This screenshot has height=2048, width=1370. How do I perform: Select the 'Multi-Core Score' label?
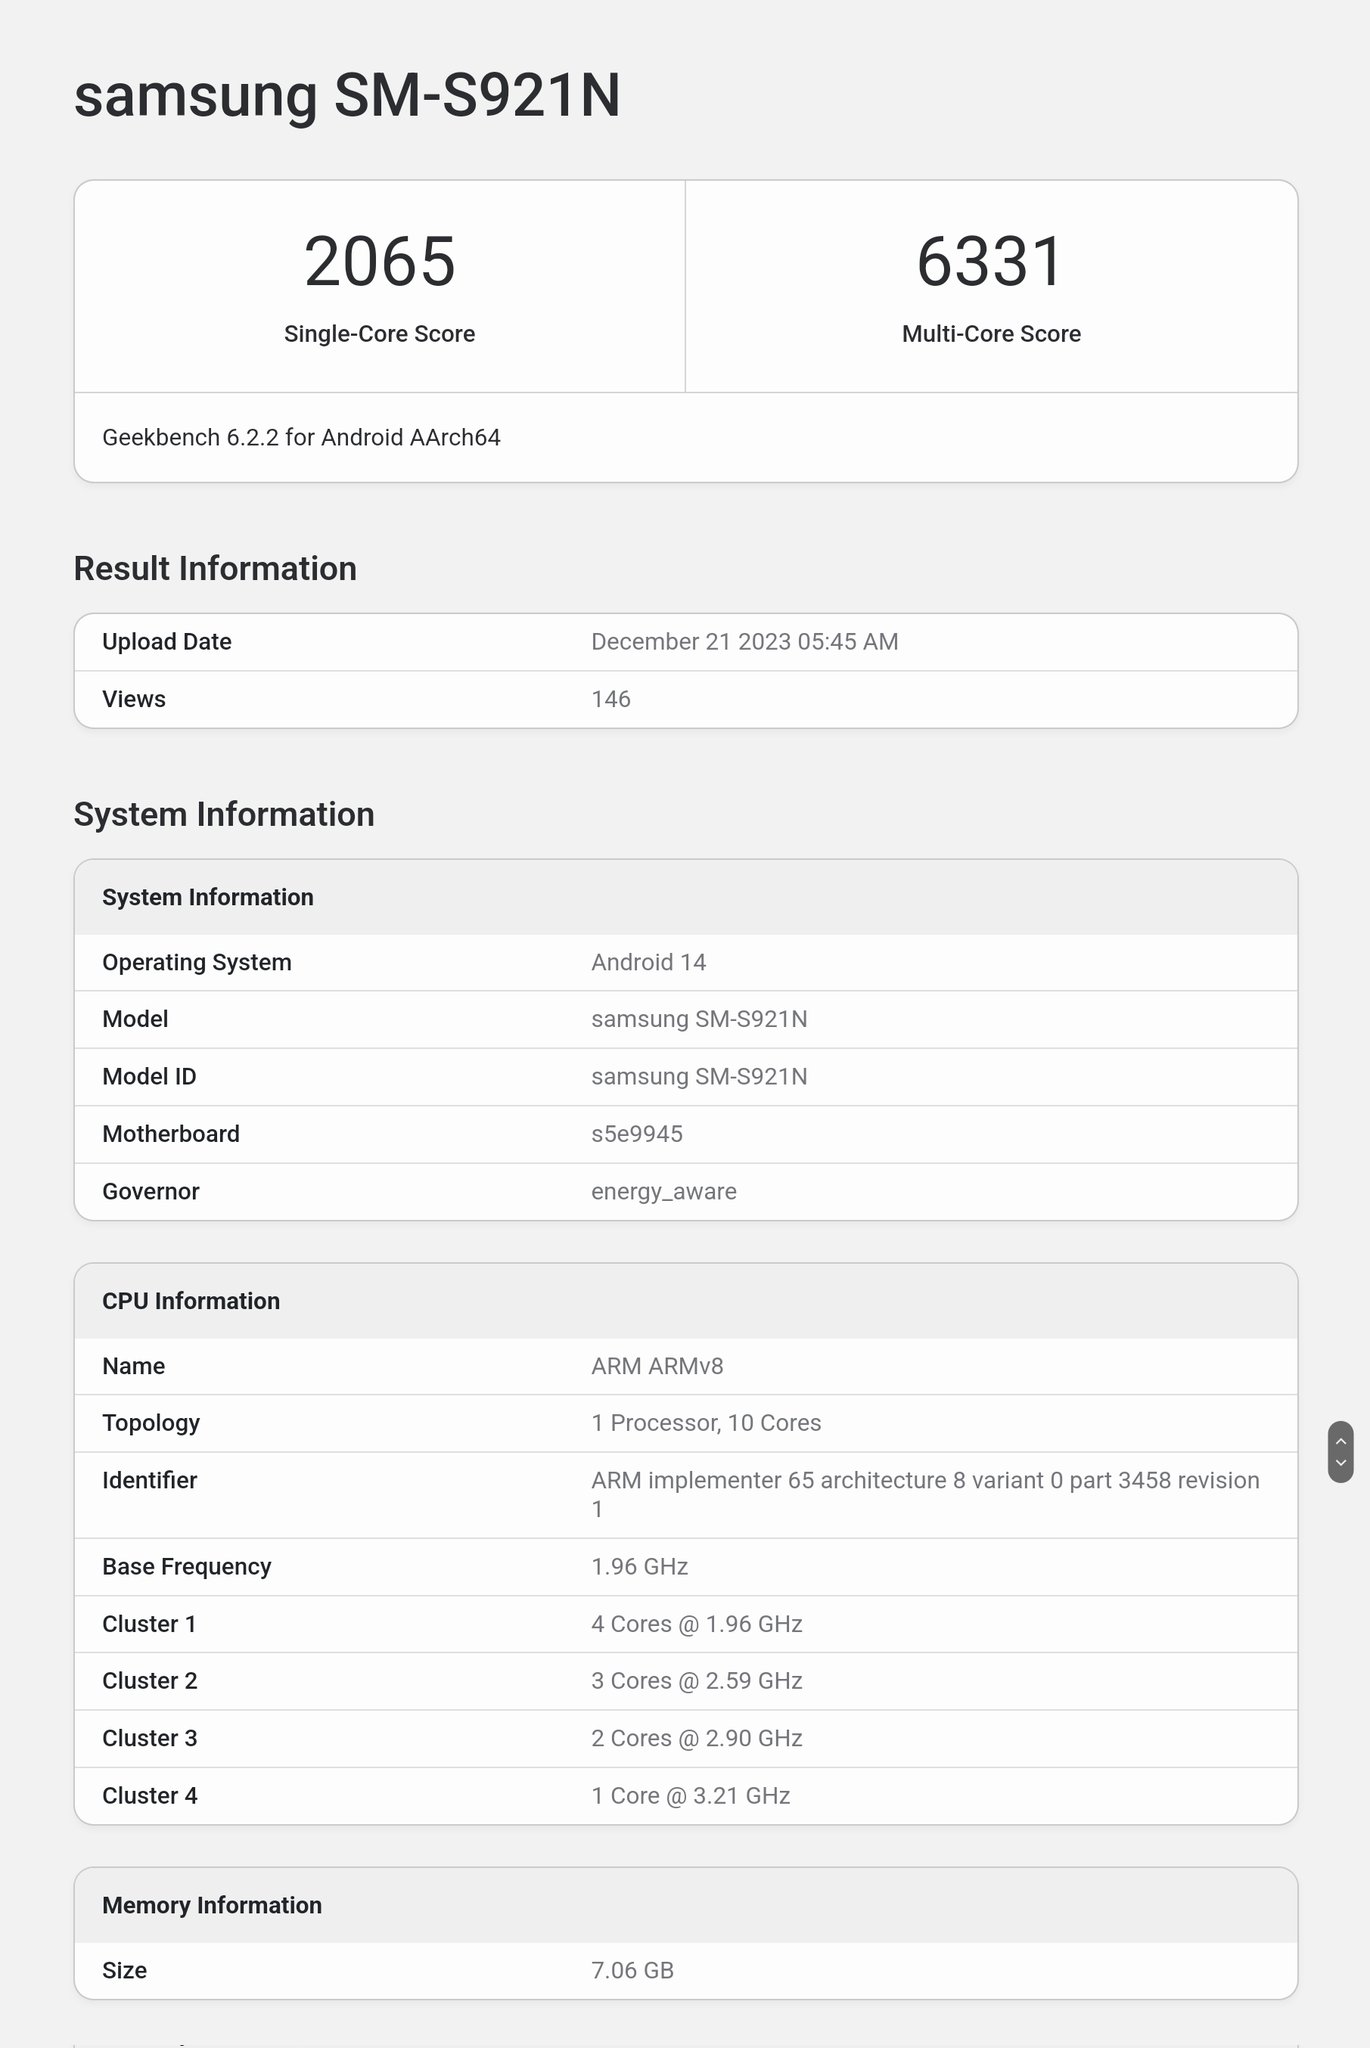pos(991,334)
